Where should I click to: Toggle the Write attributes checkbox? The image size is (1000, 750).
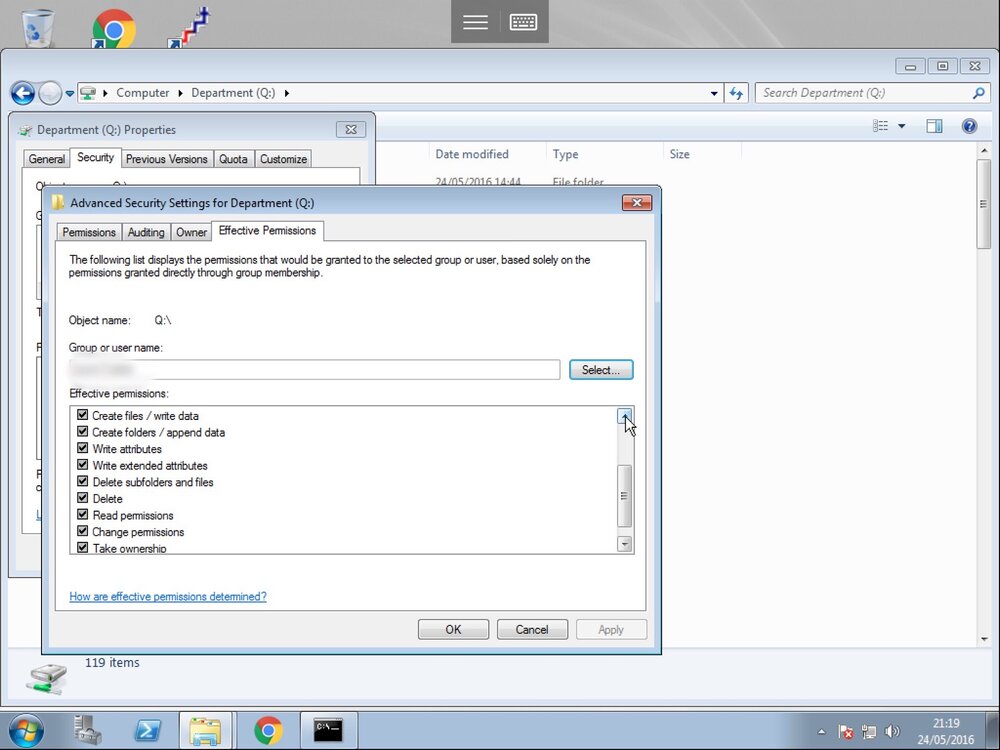click(82, 448)
